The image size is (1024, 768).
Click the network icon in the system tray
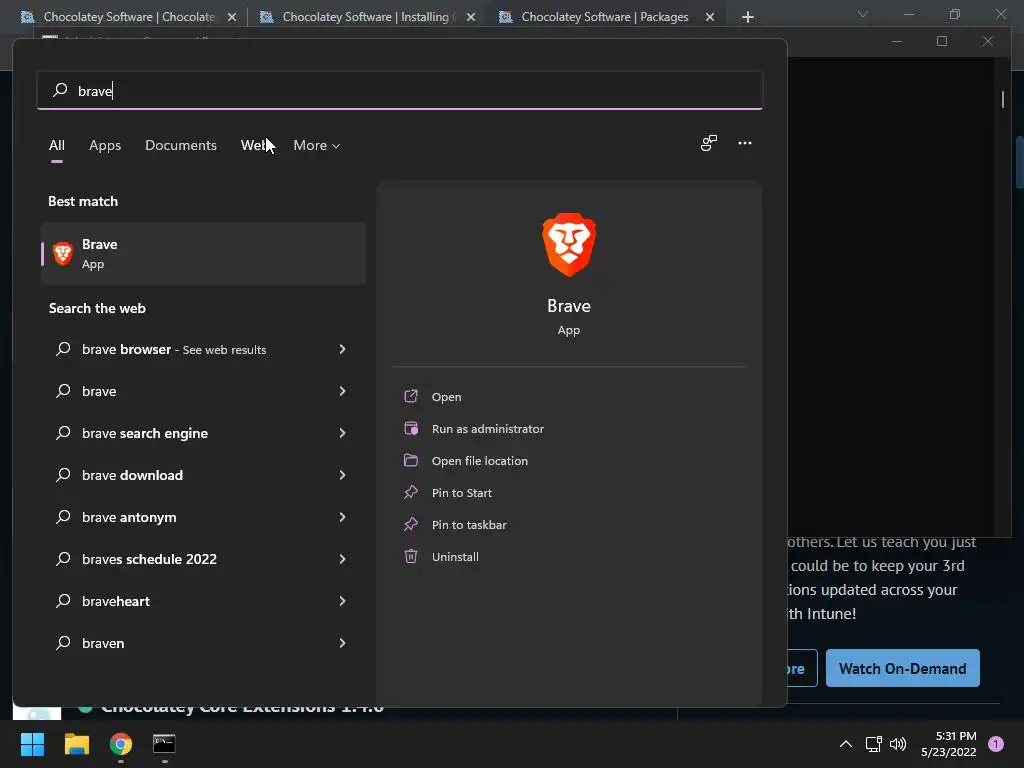tap(873, 744)
